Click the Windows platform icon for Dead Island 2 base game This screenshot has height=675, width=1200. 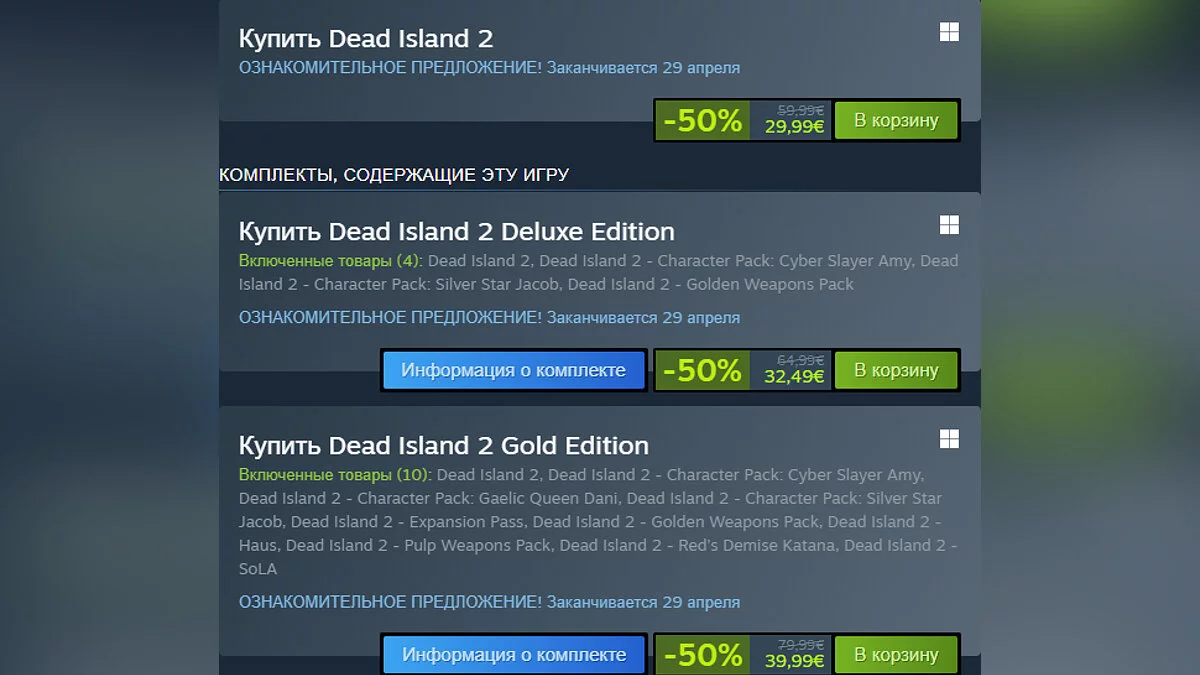pyautogui.click(x=949, y=33)
